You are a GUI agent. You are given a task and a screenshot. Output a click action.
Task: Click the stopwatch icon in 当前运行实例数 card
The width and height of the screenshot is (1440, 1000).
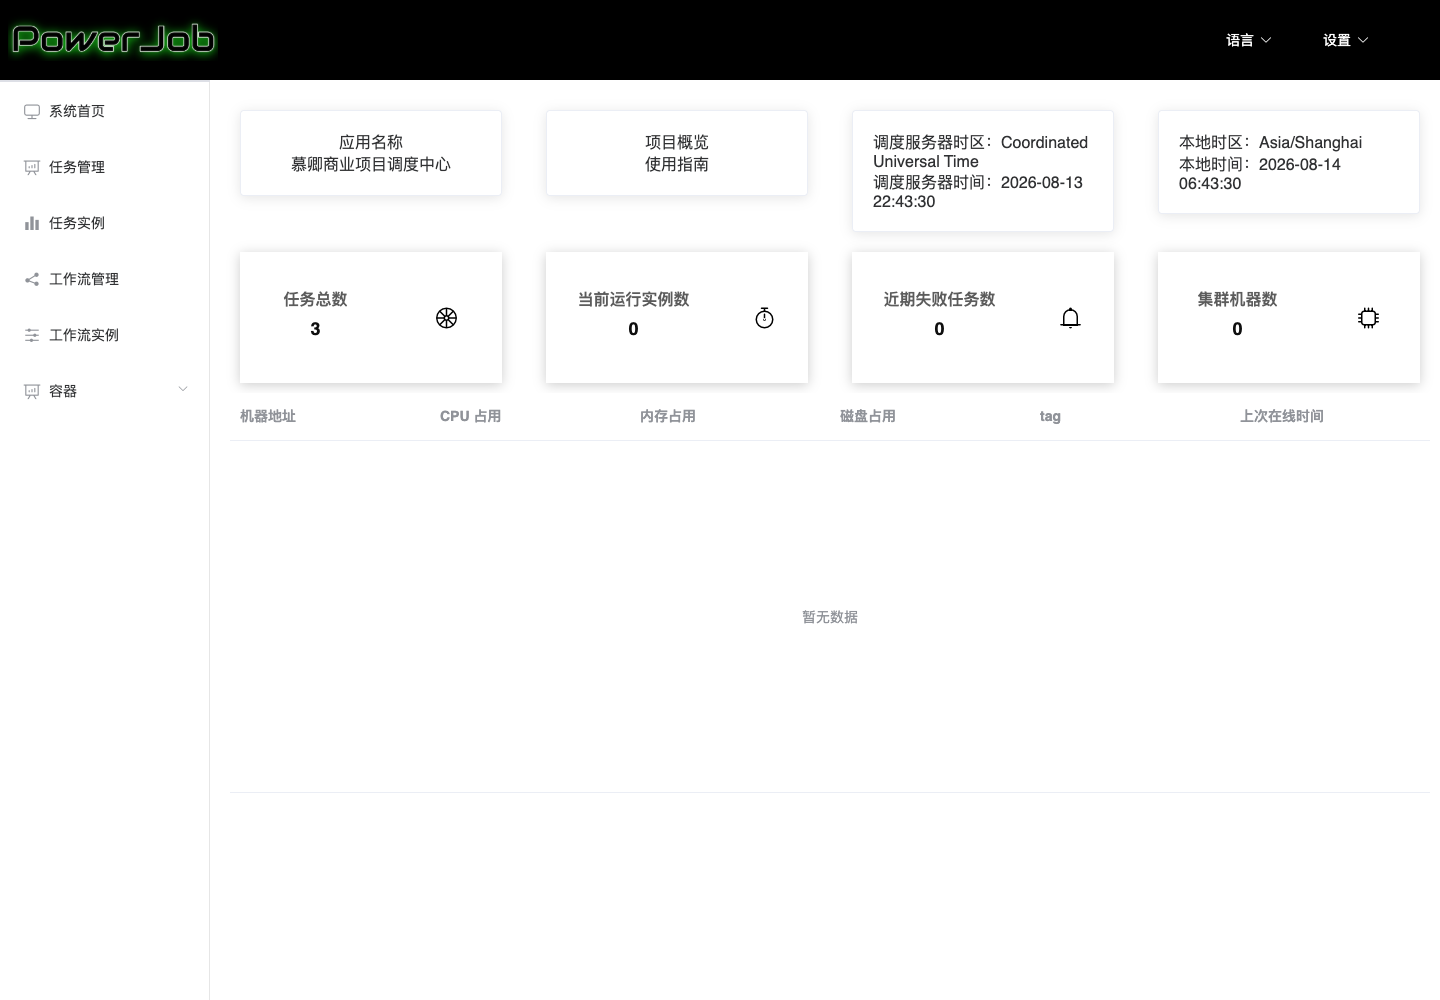coord(764,318)
